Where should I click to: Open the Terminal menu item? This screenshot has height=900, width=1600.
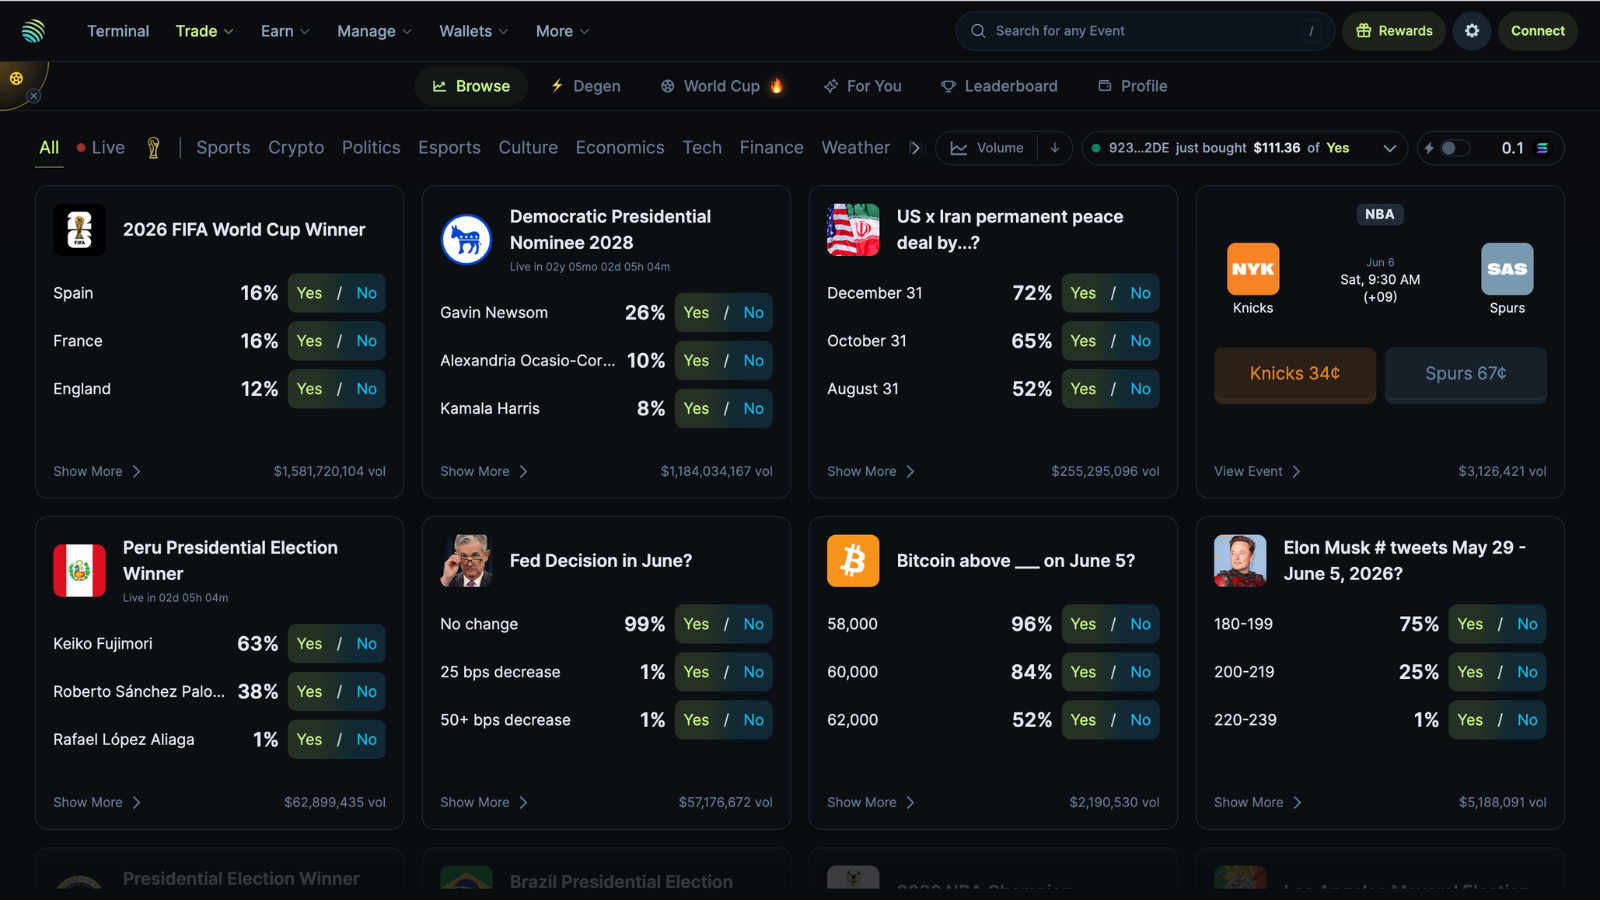click(x=118, y=31)
